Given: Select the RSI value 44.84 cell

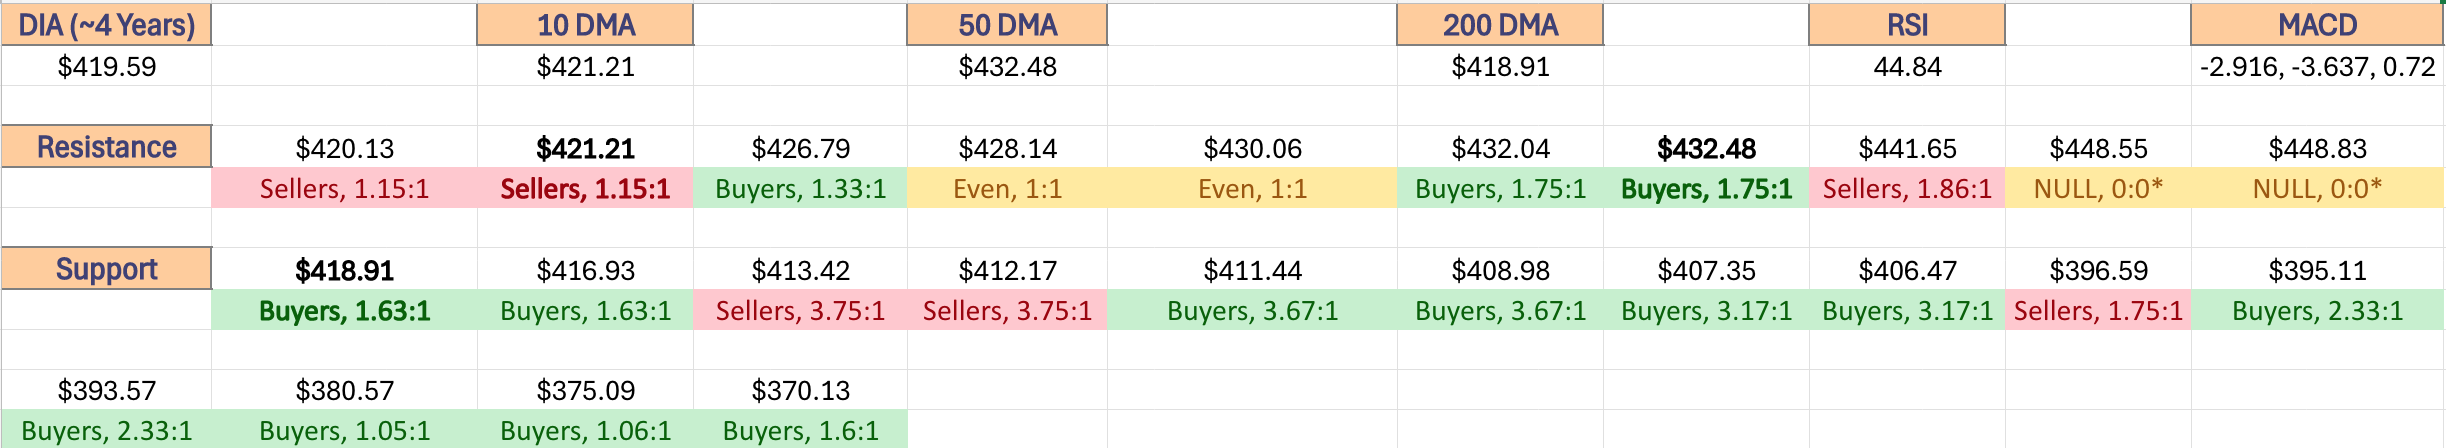Looking at the screenshot, I should [x=1907, y=67].
